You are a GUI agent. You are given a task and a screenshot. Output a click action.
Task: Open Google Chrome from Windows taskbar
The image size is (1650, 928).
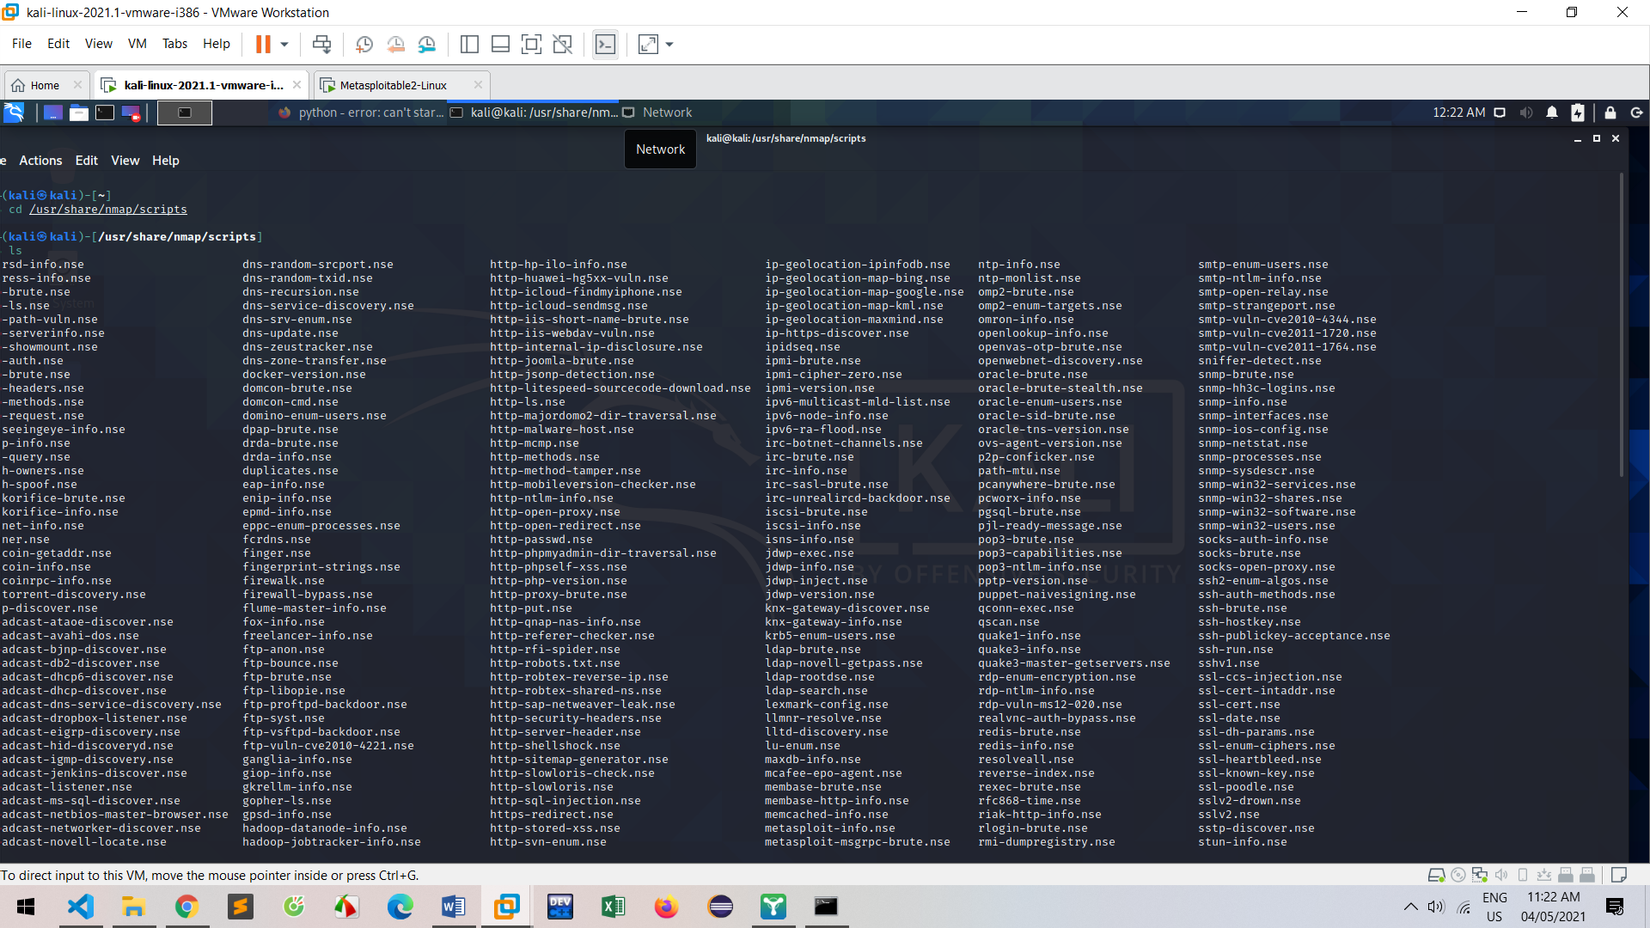click(186, 907)
